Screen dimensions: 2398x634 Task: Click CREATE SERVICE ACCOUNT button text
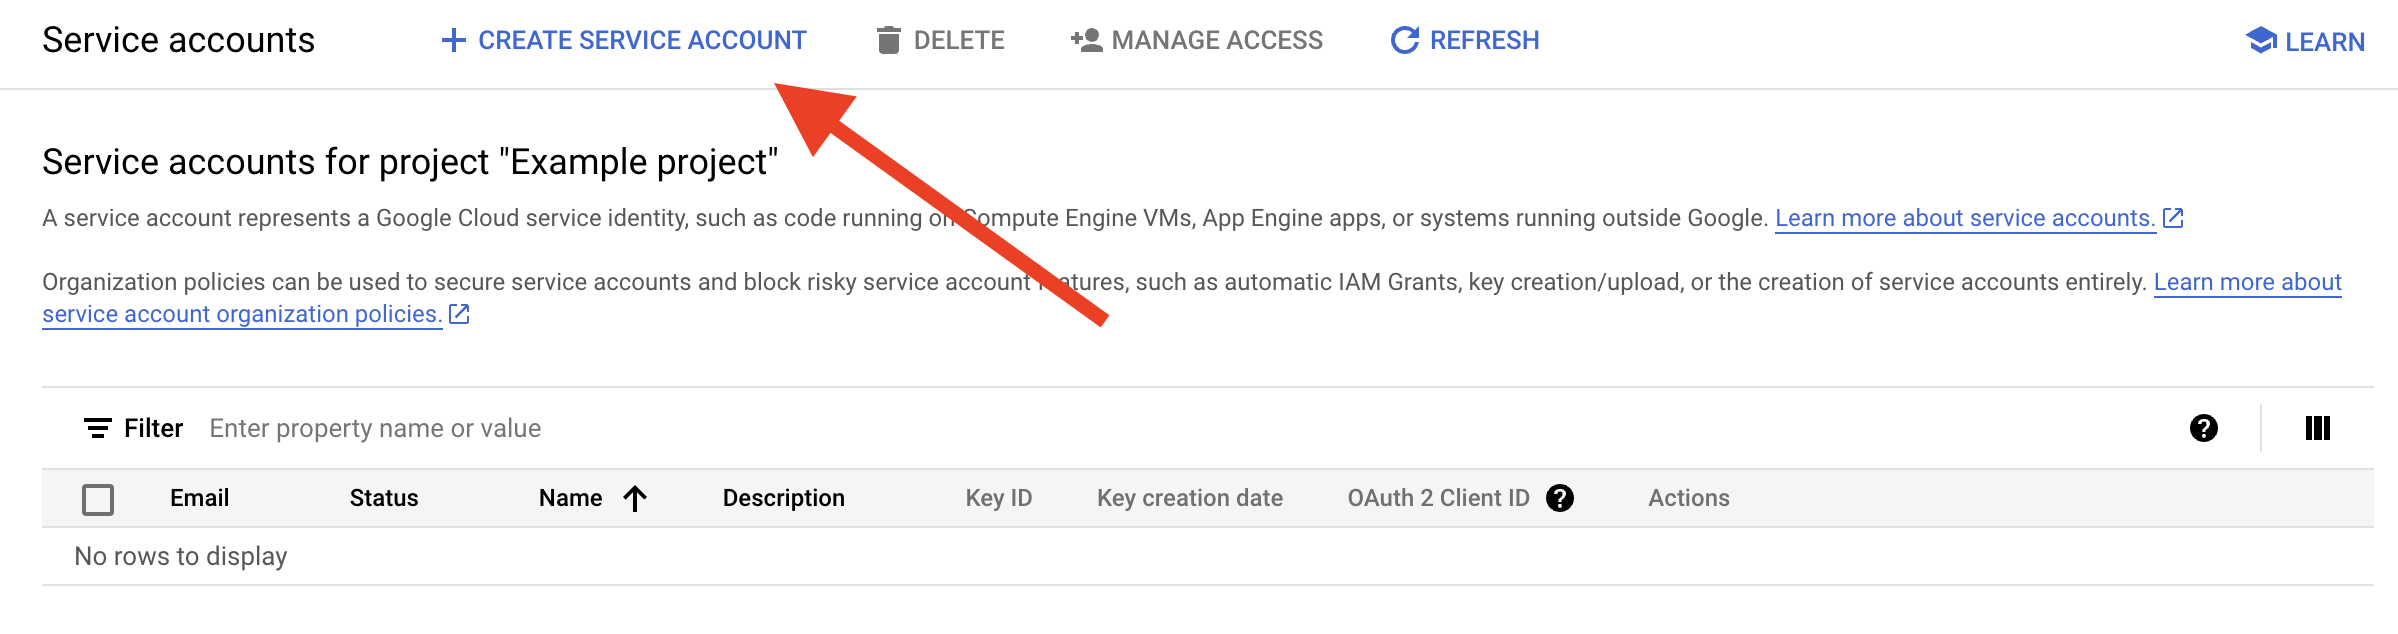(x=642, y=40)
